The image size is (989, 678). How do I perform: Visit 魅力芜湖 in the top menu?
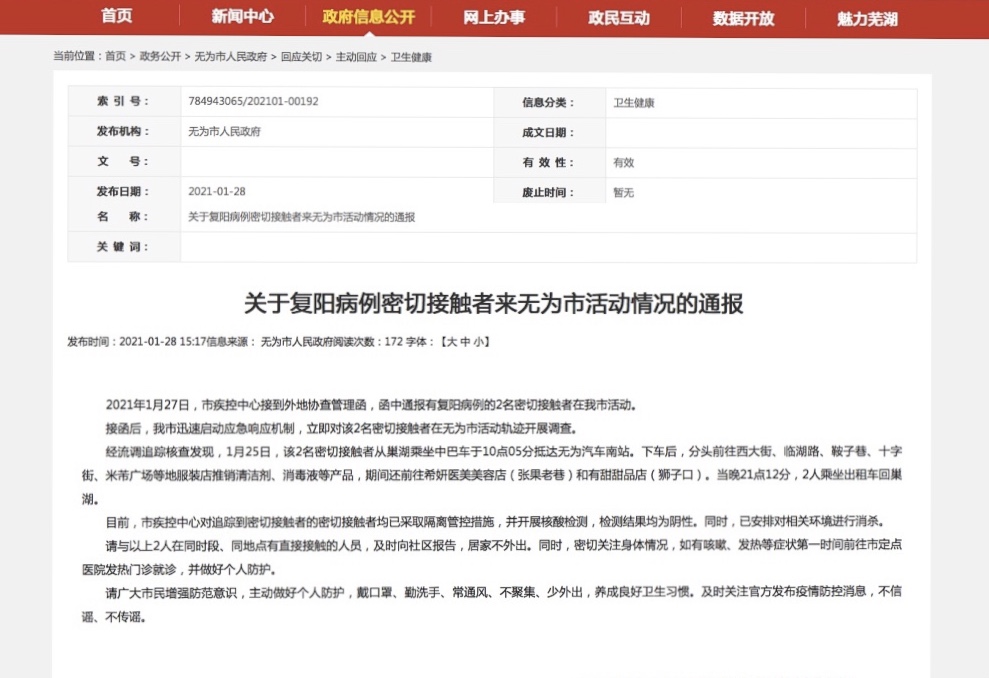[x=867, y=17]
